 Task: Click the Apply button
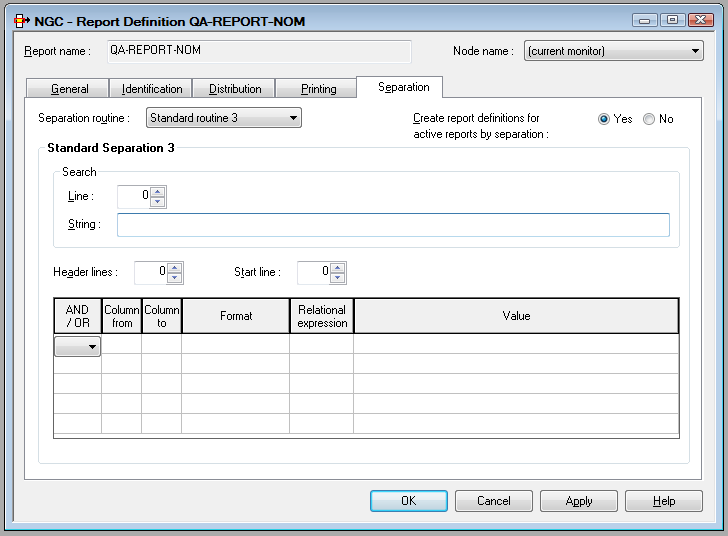coord(579,501)
